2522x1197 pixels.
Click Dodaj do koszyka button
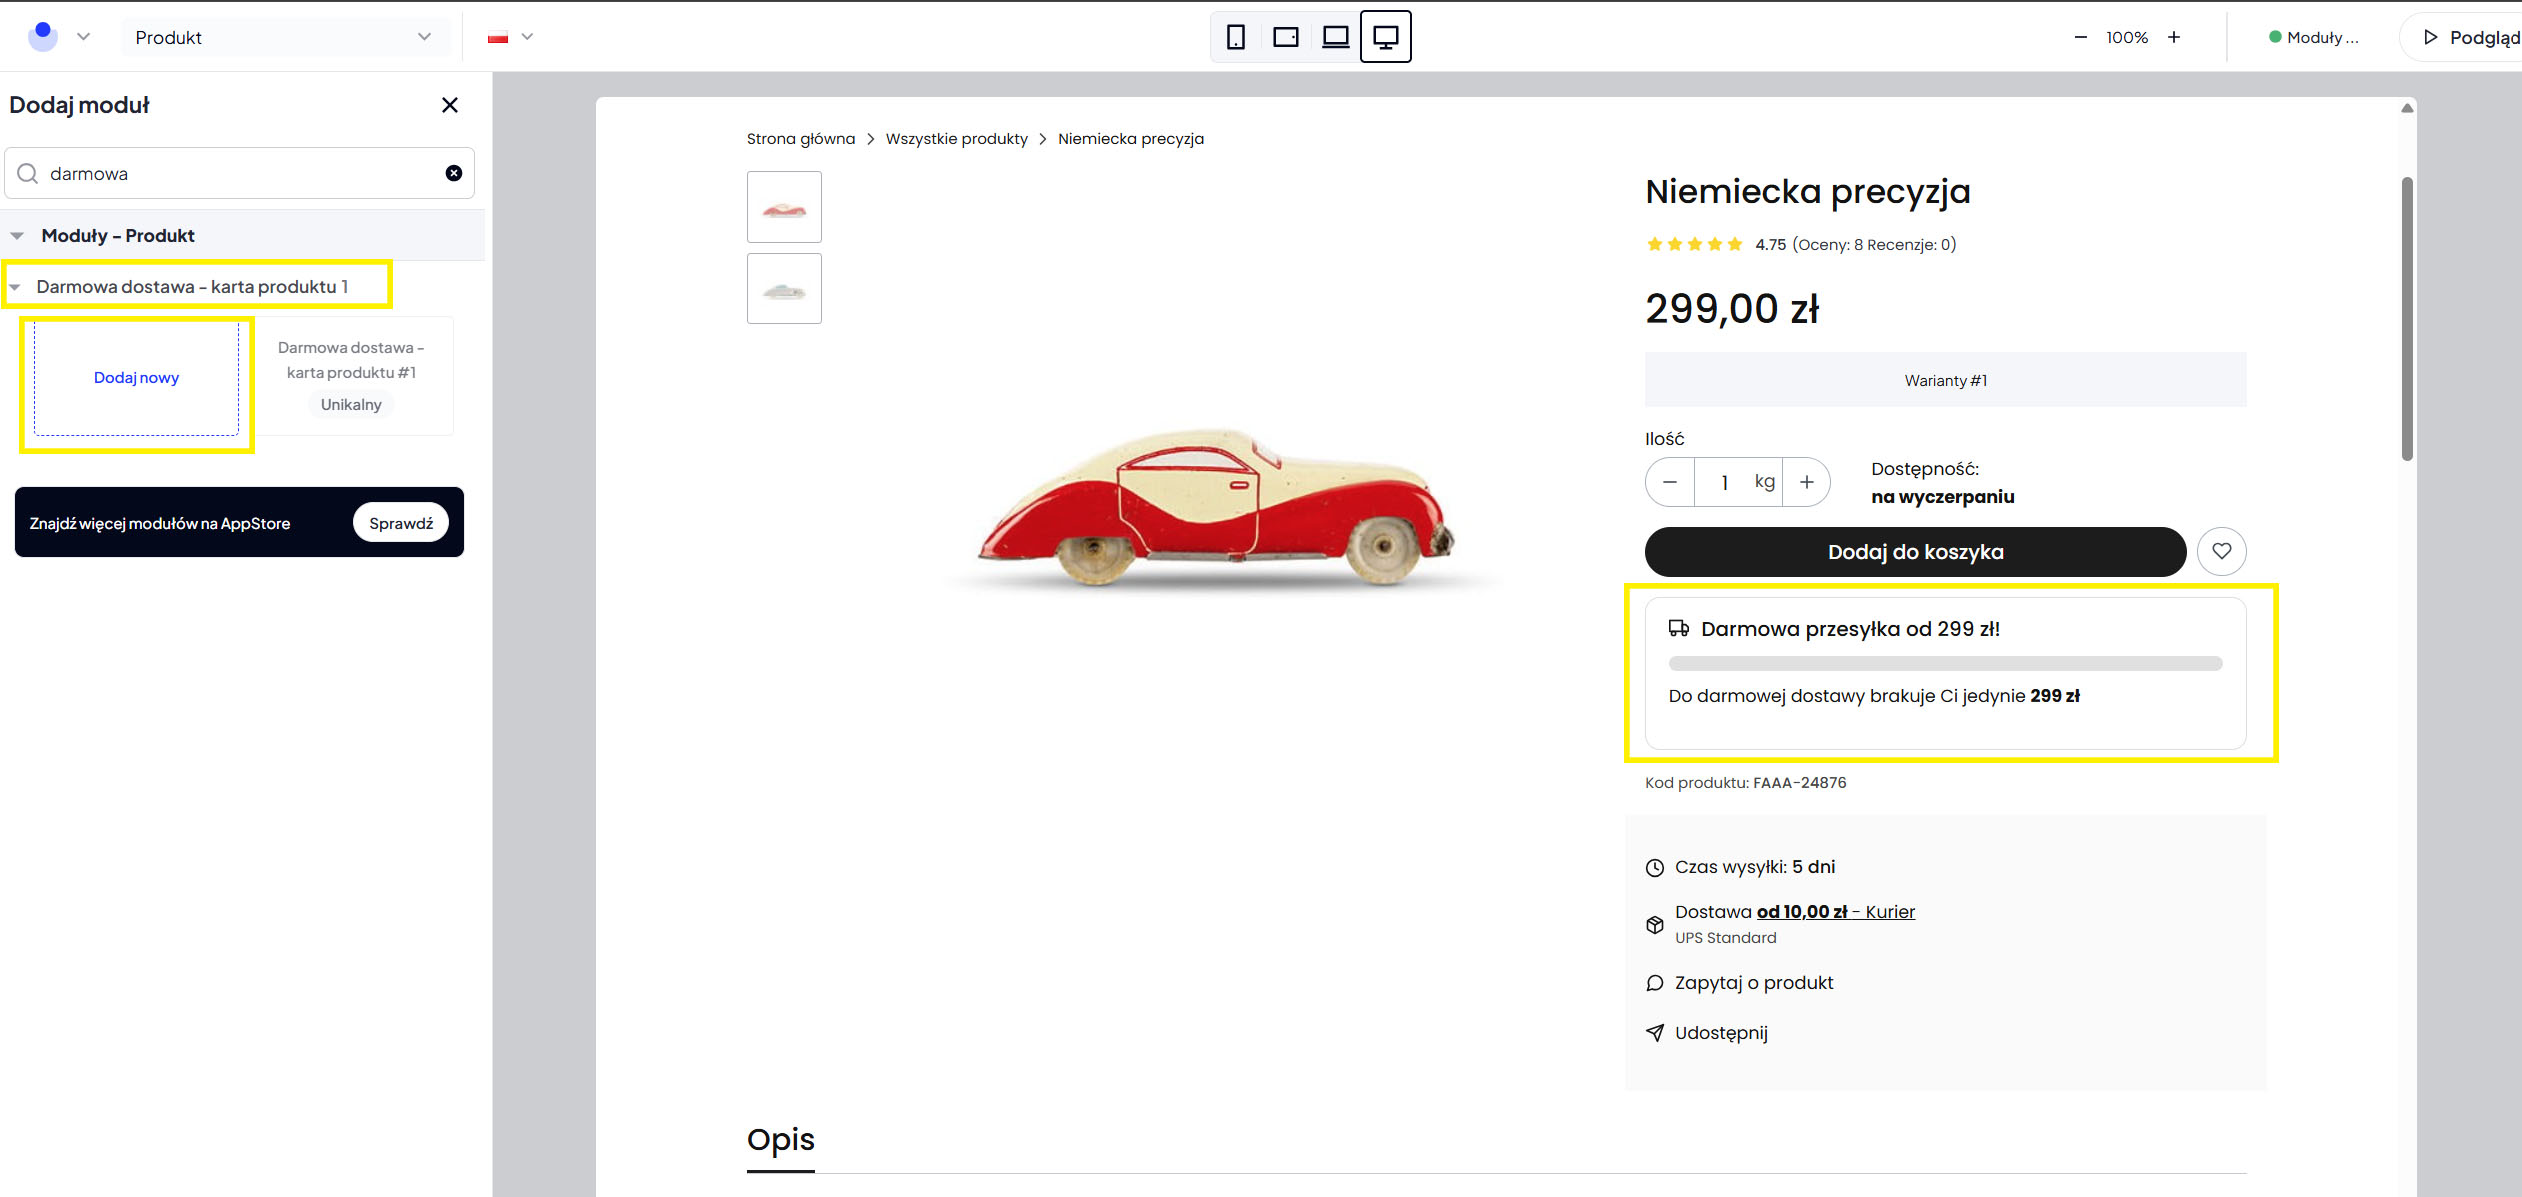pos(1915,552)
